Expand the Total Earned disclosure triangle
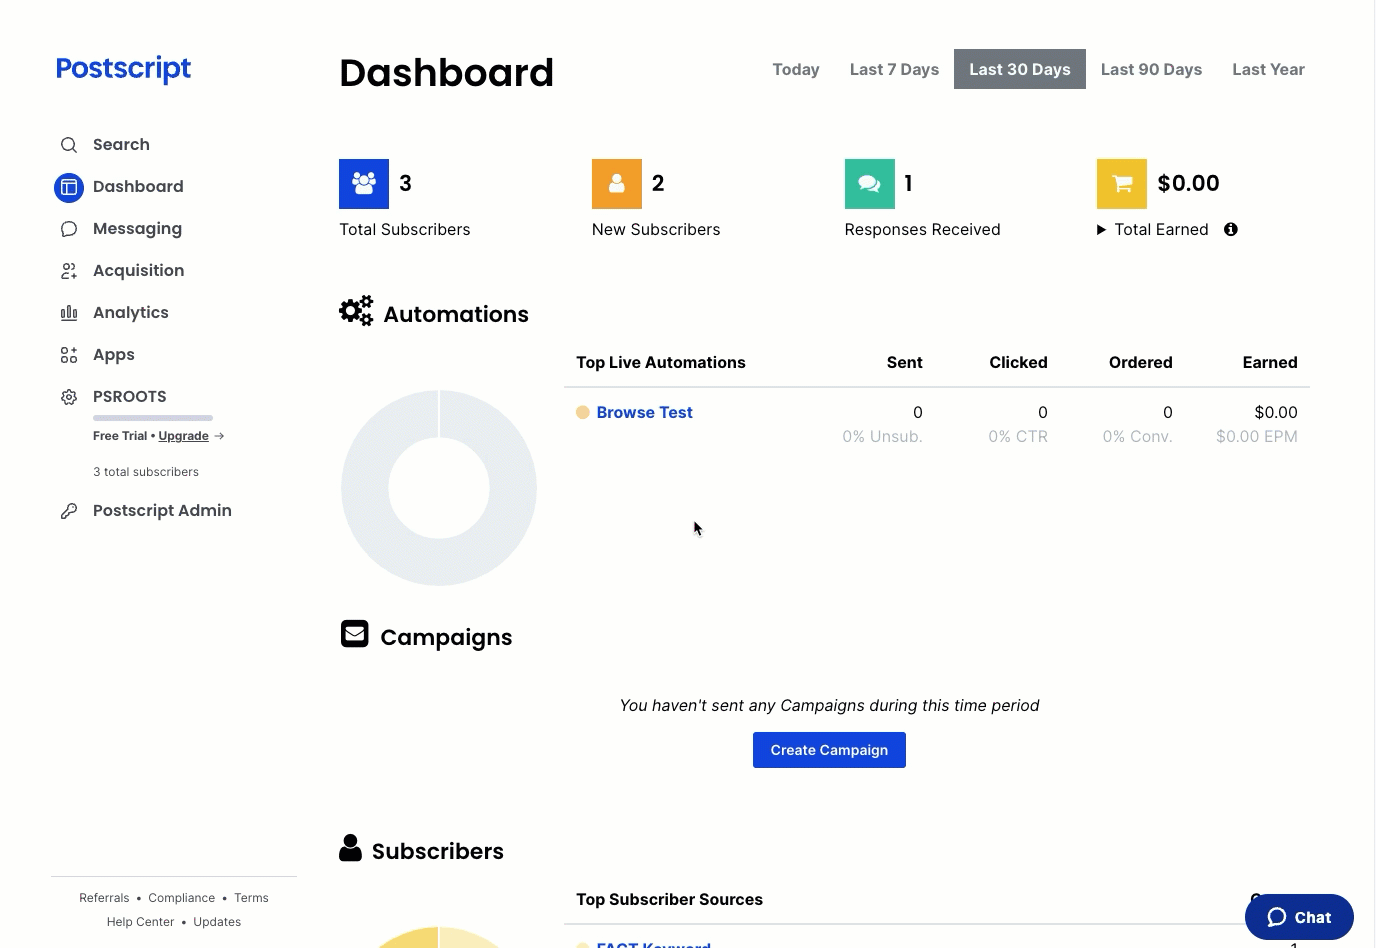Screen dimensions: 1376x948 coord(1101,230)
